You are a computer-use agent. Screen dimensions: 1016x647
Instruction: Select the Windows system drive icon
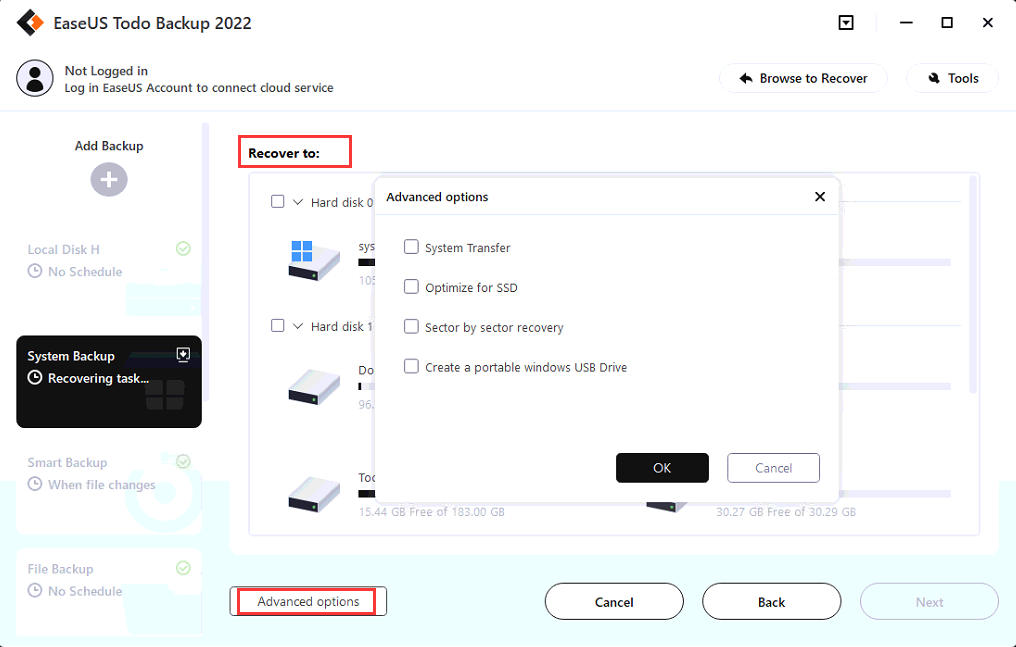pyautogui.click(x=314, y=260)
